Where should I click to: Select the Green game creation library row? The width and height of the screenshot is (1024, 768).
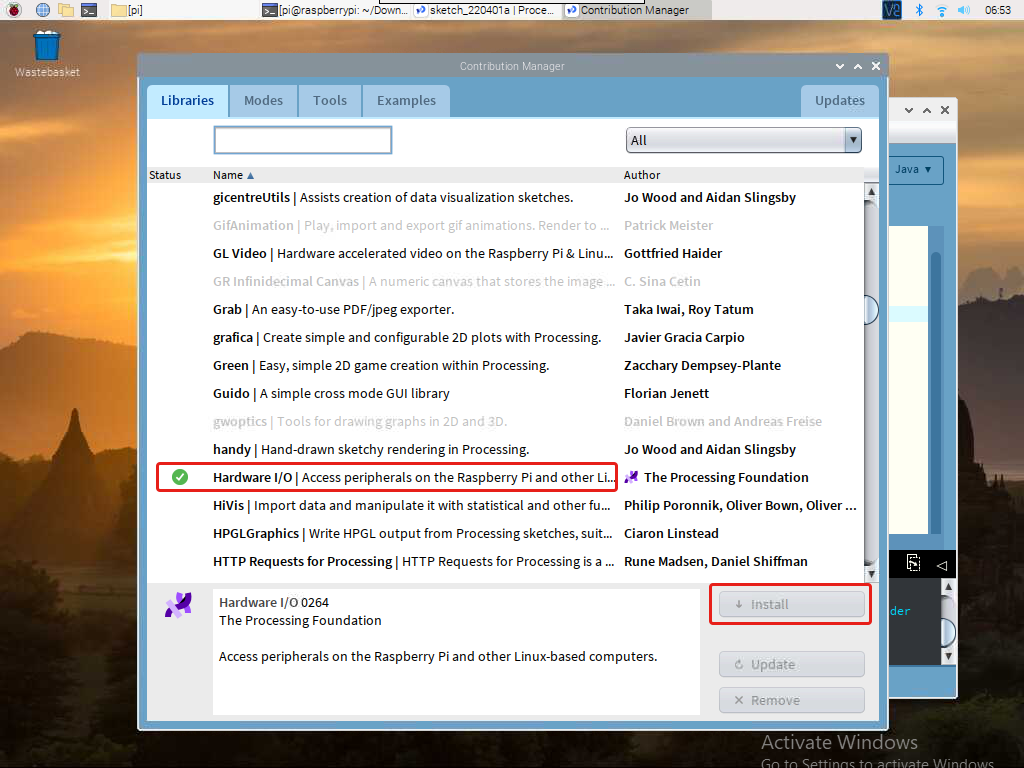pyautogui.click(x=505, y=366)
